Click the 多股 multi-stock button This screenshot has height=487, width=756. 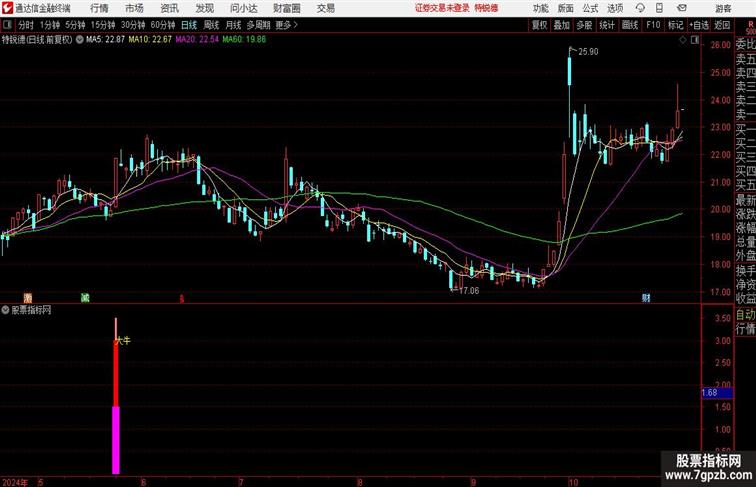click(584, 25)
